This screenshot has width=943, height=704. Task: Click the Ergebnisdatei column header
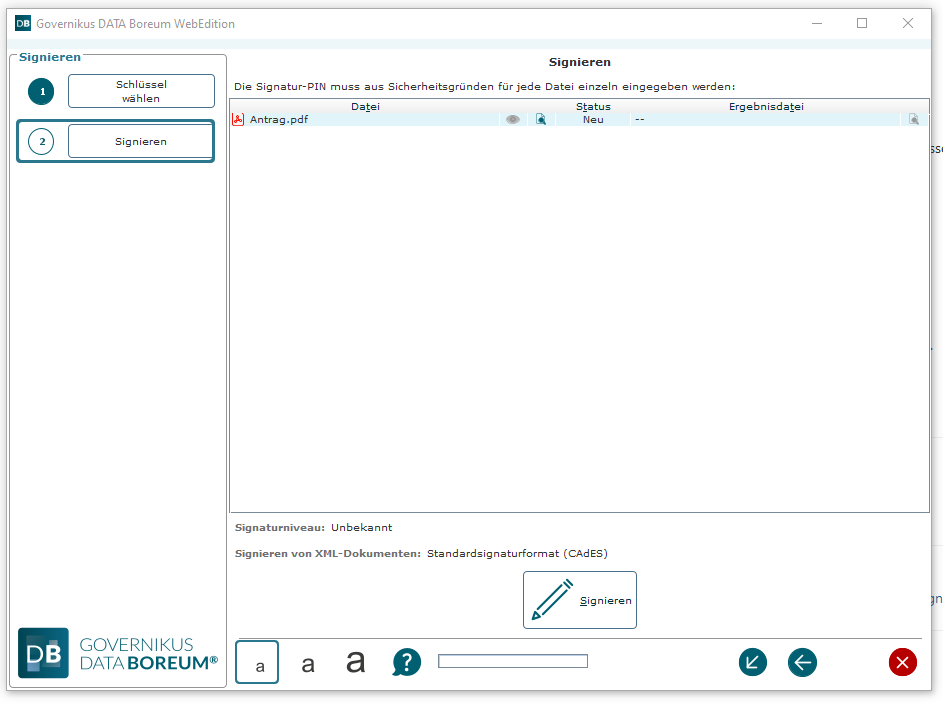[766, 106]
